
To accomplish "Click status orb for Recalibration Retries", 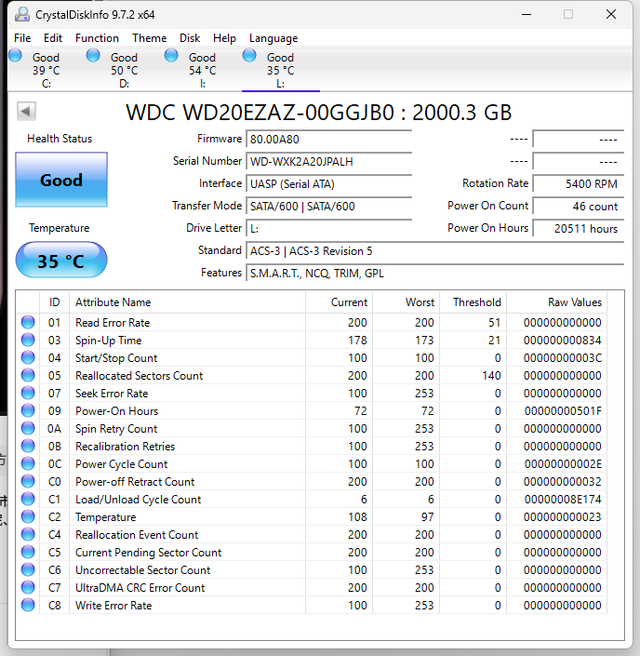I will tap(28, 446).
